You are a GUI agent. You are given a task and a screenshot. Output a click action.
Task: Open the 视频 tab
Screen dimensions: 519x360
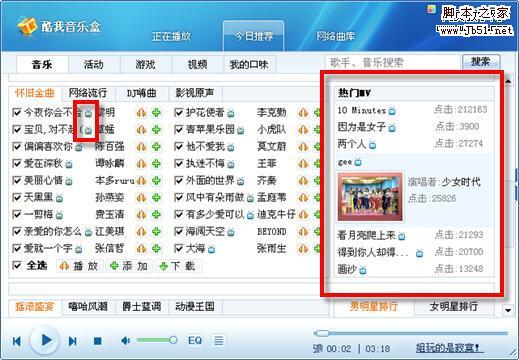pos(197,64)
